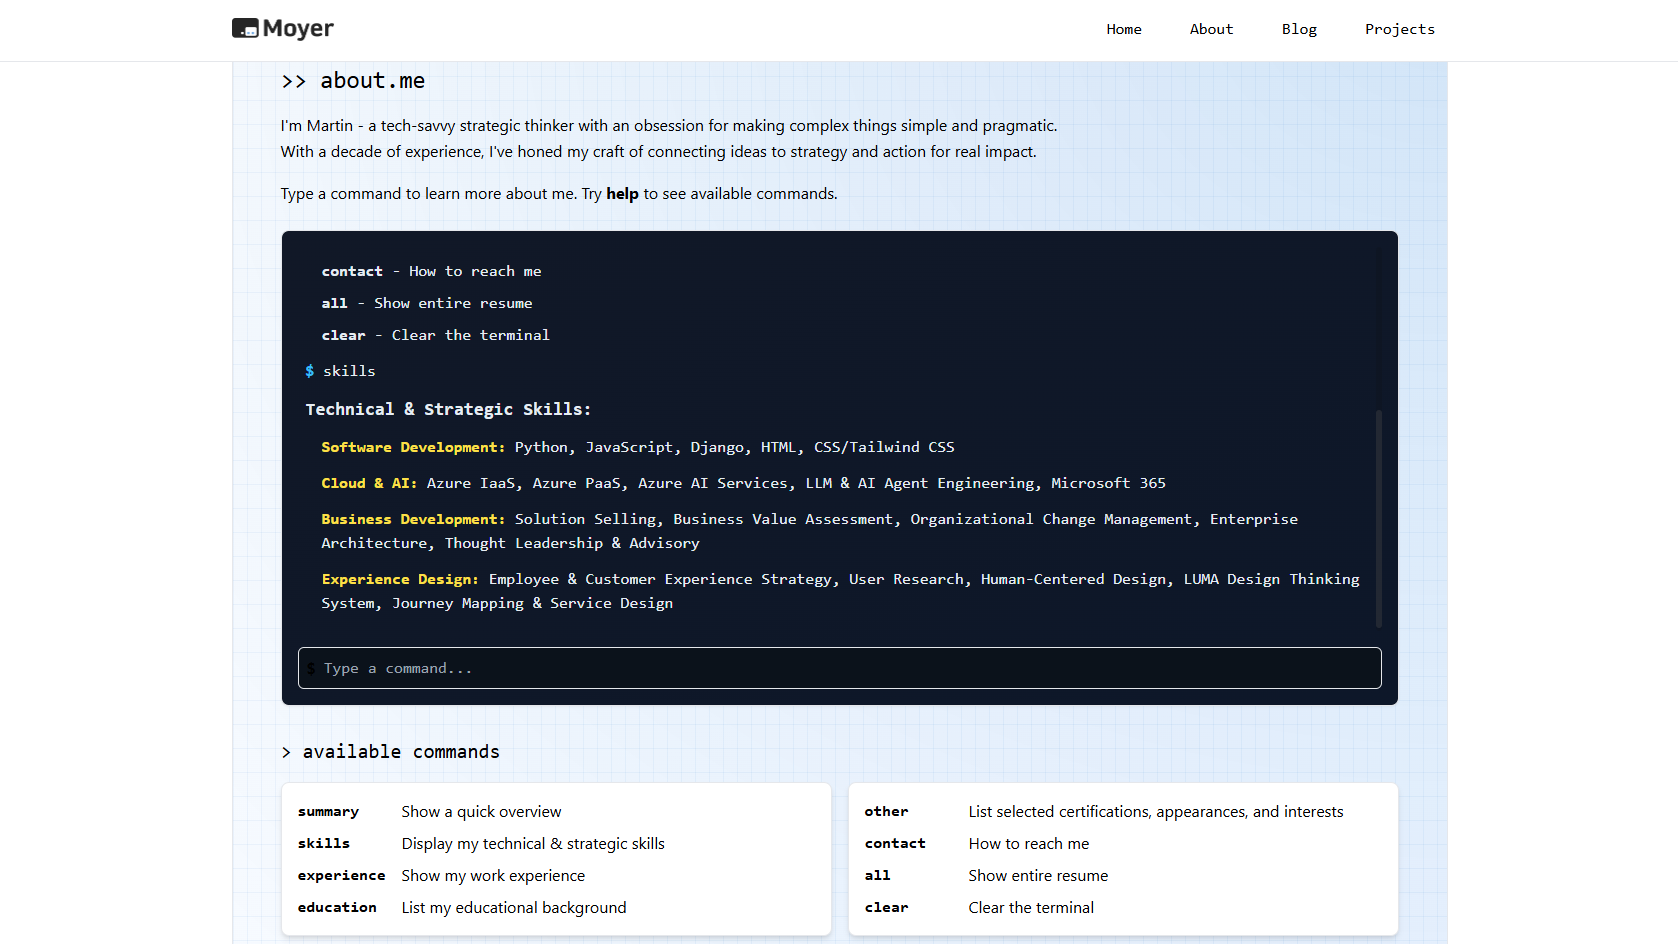Click the education command entry
Viewport: 1678px width, 944px height.
point(337,908)
